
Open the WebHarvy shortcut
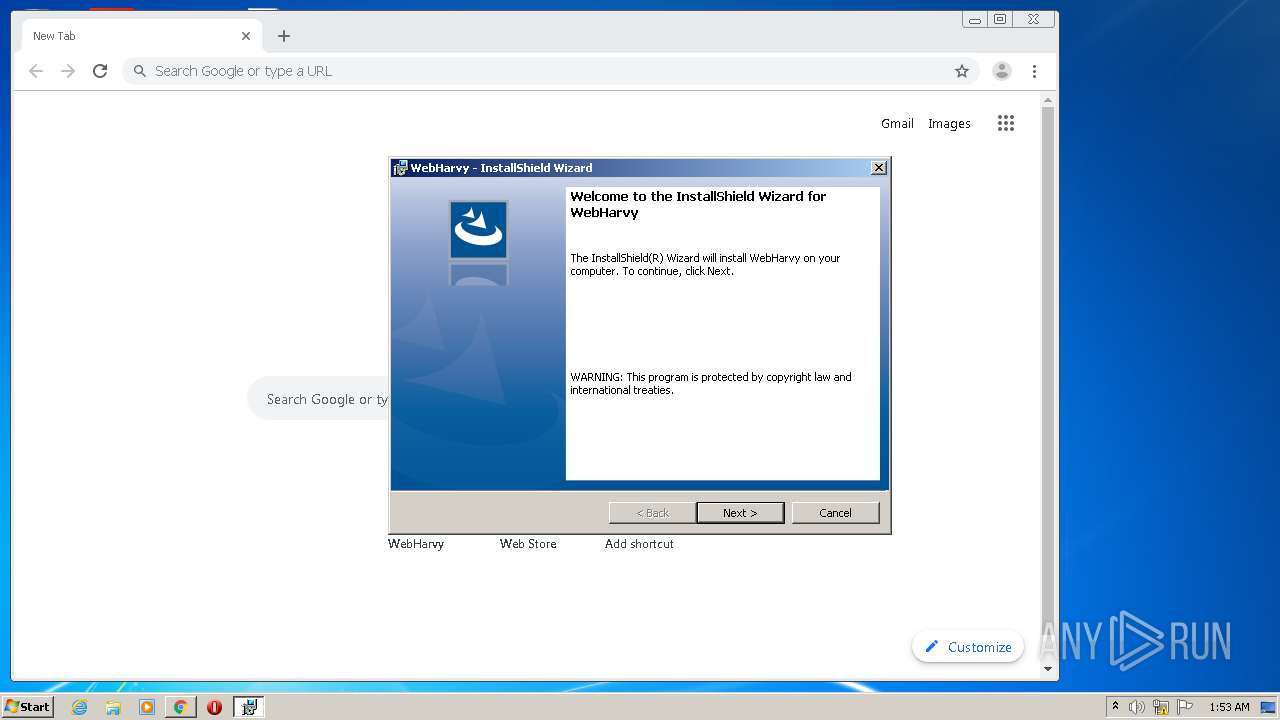pyautogui.click(x=416, y=544)
